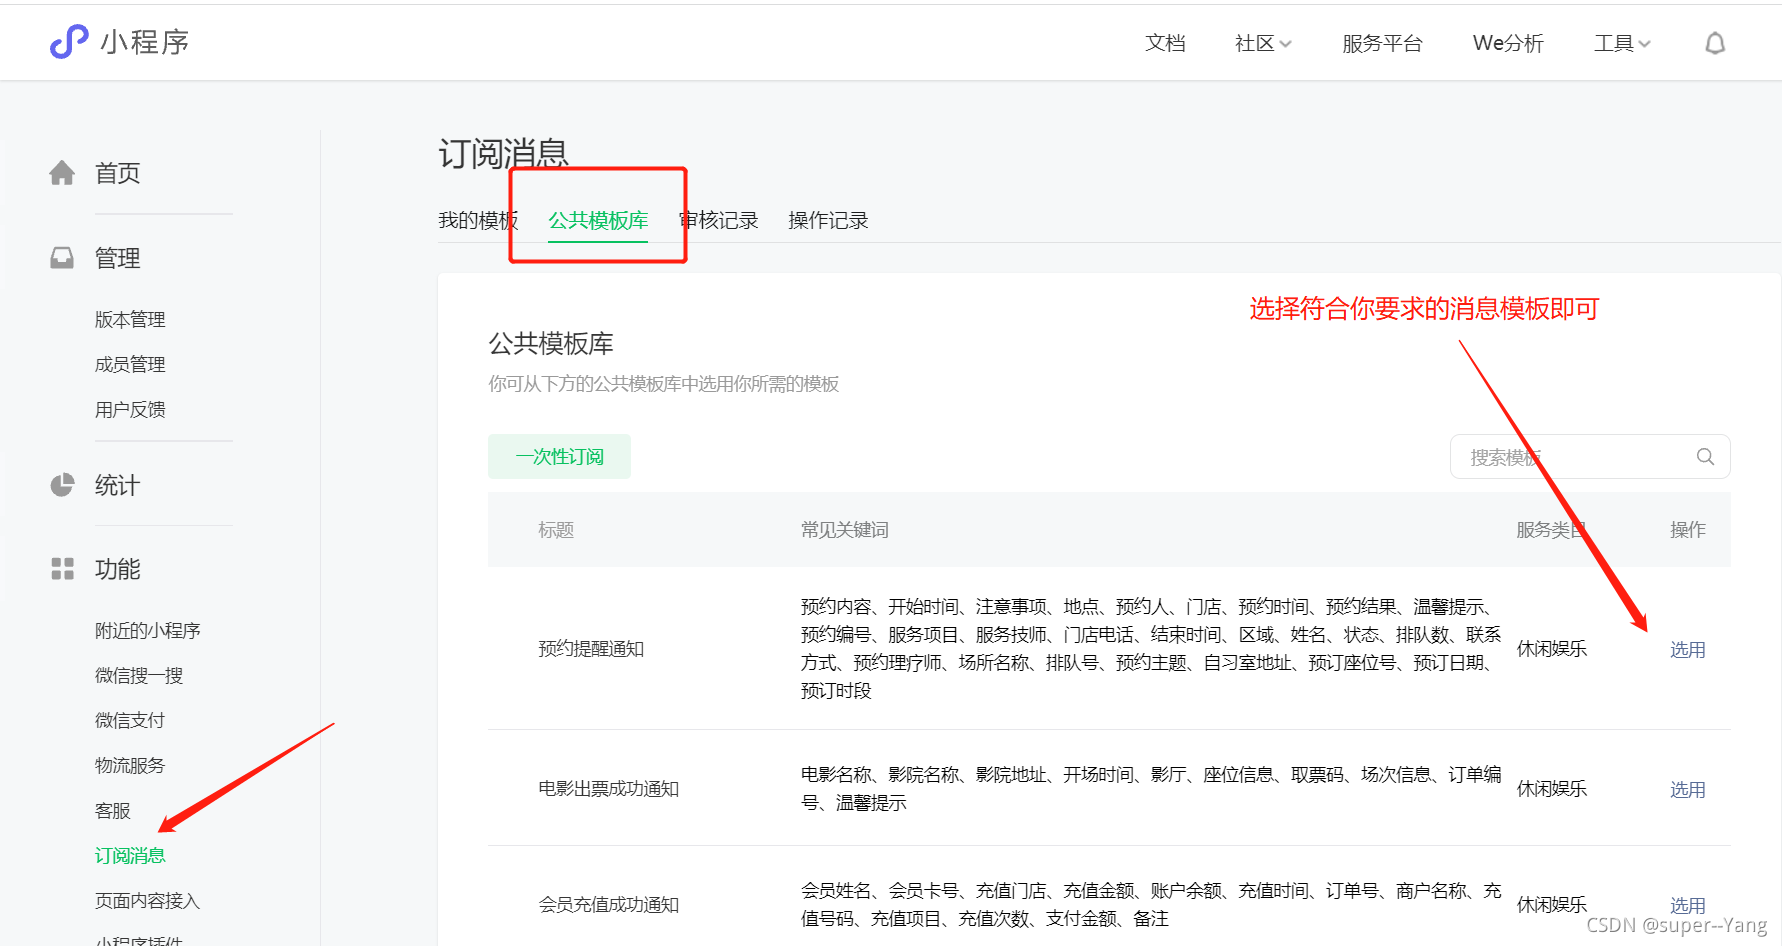Click the 功能 grid icon

pyautogui.click(x=61, y=568)
